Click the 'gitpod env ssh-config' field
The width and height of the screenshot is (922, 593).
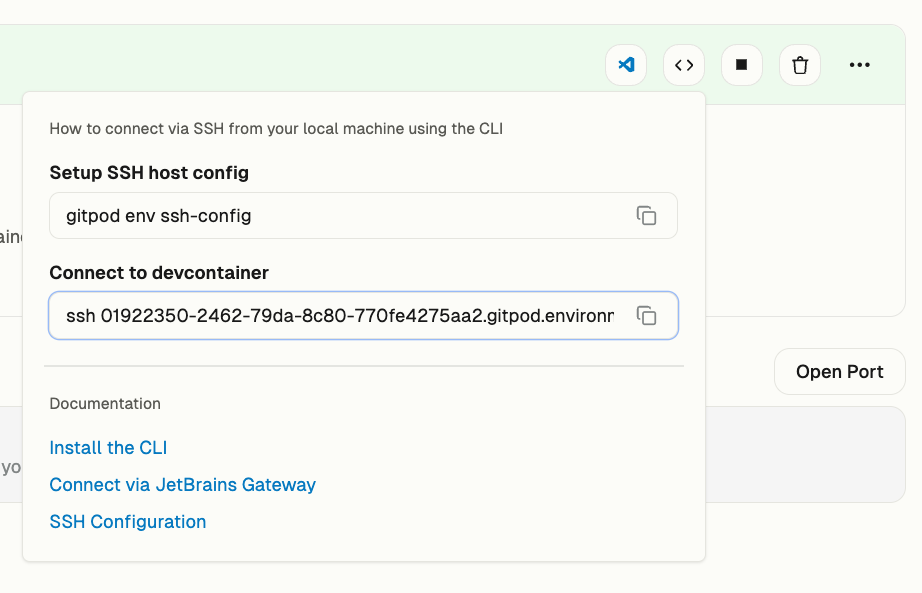363,216
